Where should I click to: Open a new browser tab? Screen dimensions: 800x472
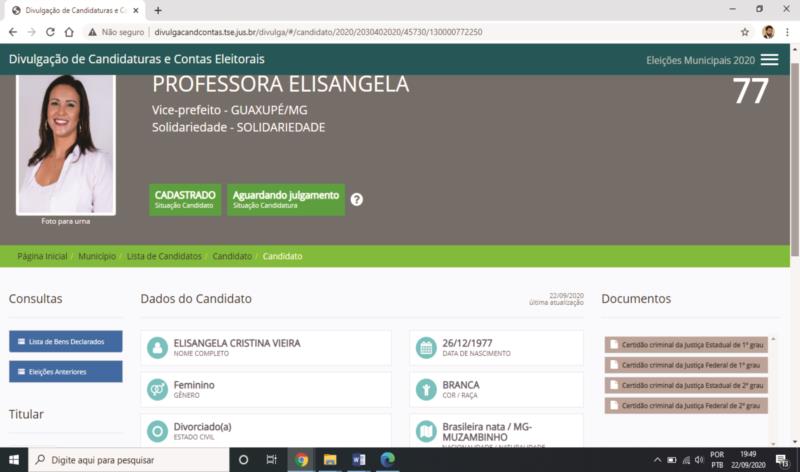click(158, 10)
